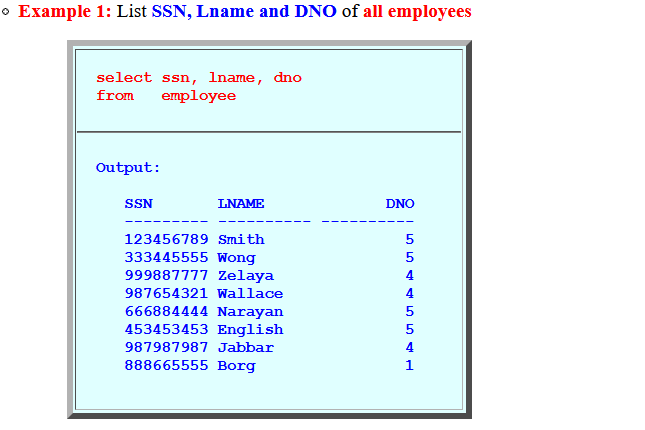
Task: Select the last name Wallace
Action: click(250, 293)
